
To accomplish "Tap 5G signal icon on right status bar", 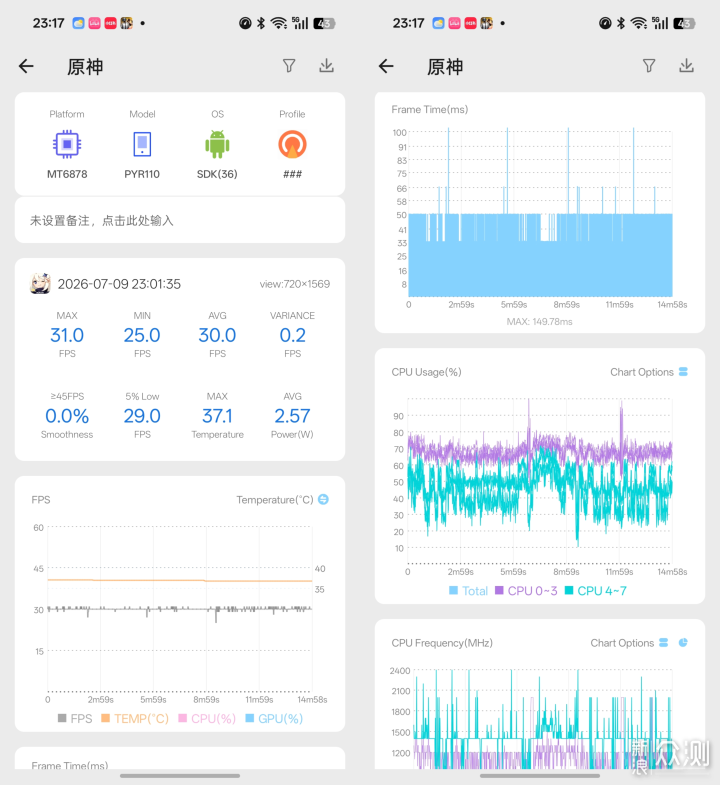I will click(659, 23).
